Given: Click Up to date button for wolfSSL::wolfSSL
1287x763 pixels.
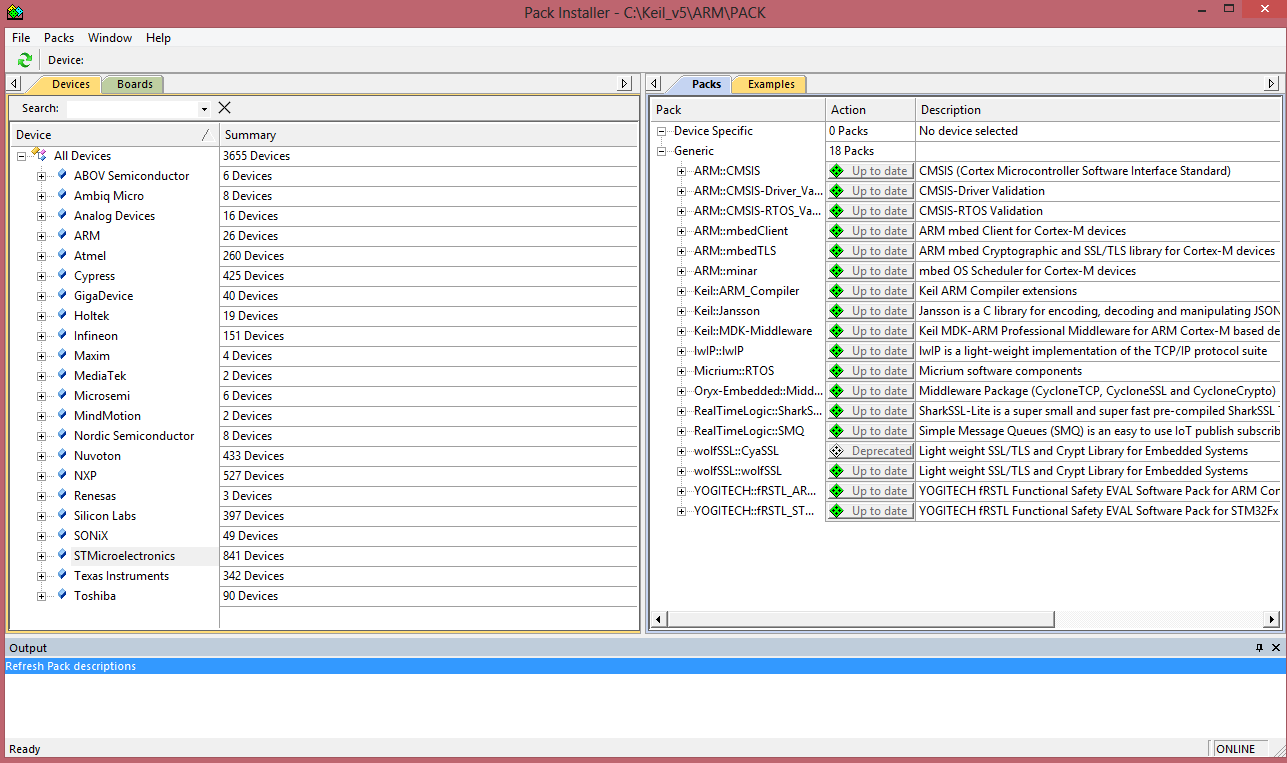Looking at the screenshot, I should (x=870, y=471).
